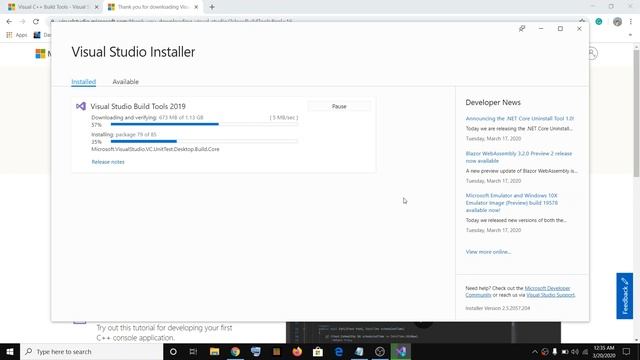The height and width of the screenshot is (360, 640).
Task: Show hidden system tray icons
Action: (x=535, y=351)
